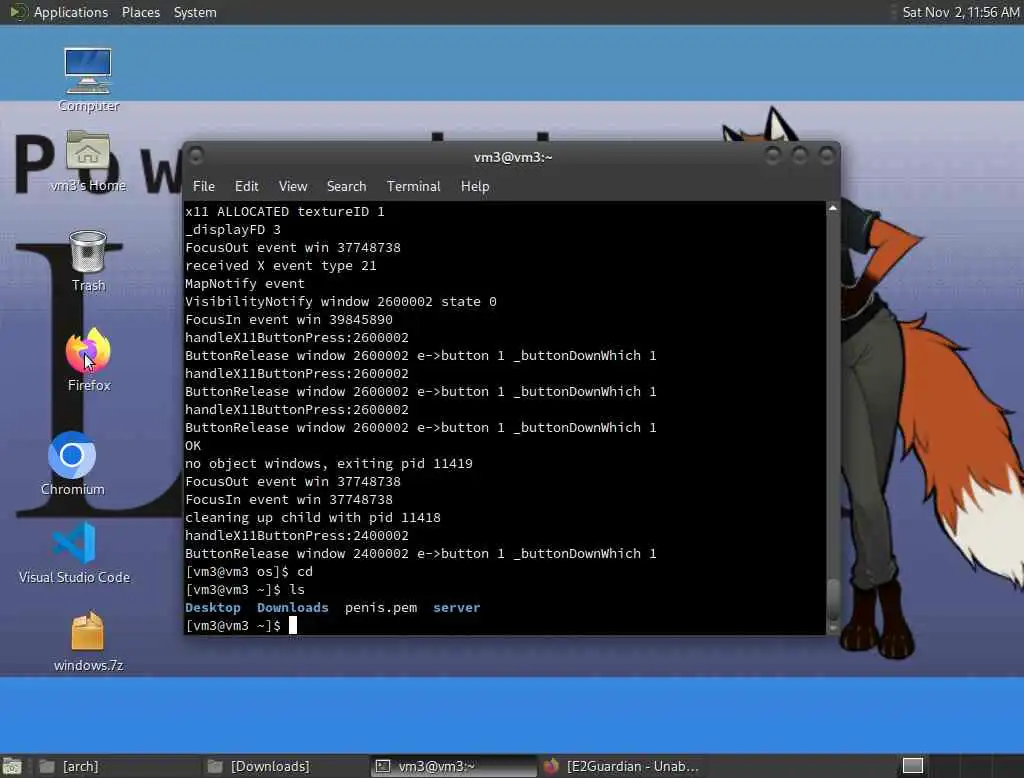Screen dimensions: 1024x778
Task: Click the '[vm3@vm3 os]$ cd' command line
Action: coord(249,572)
